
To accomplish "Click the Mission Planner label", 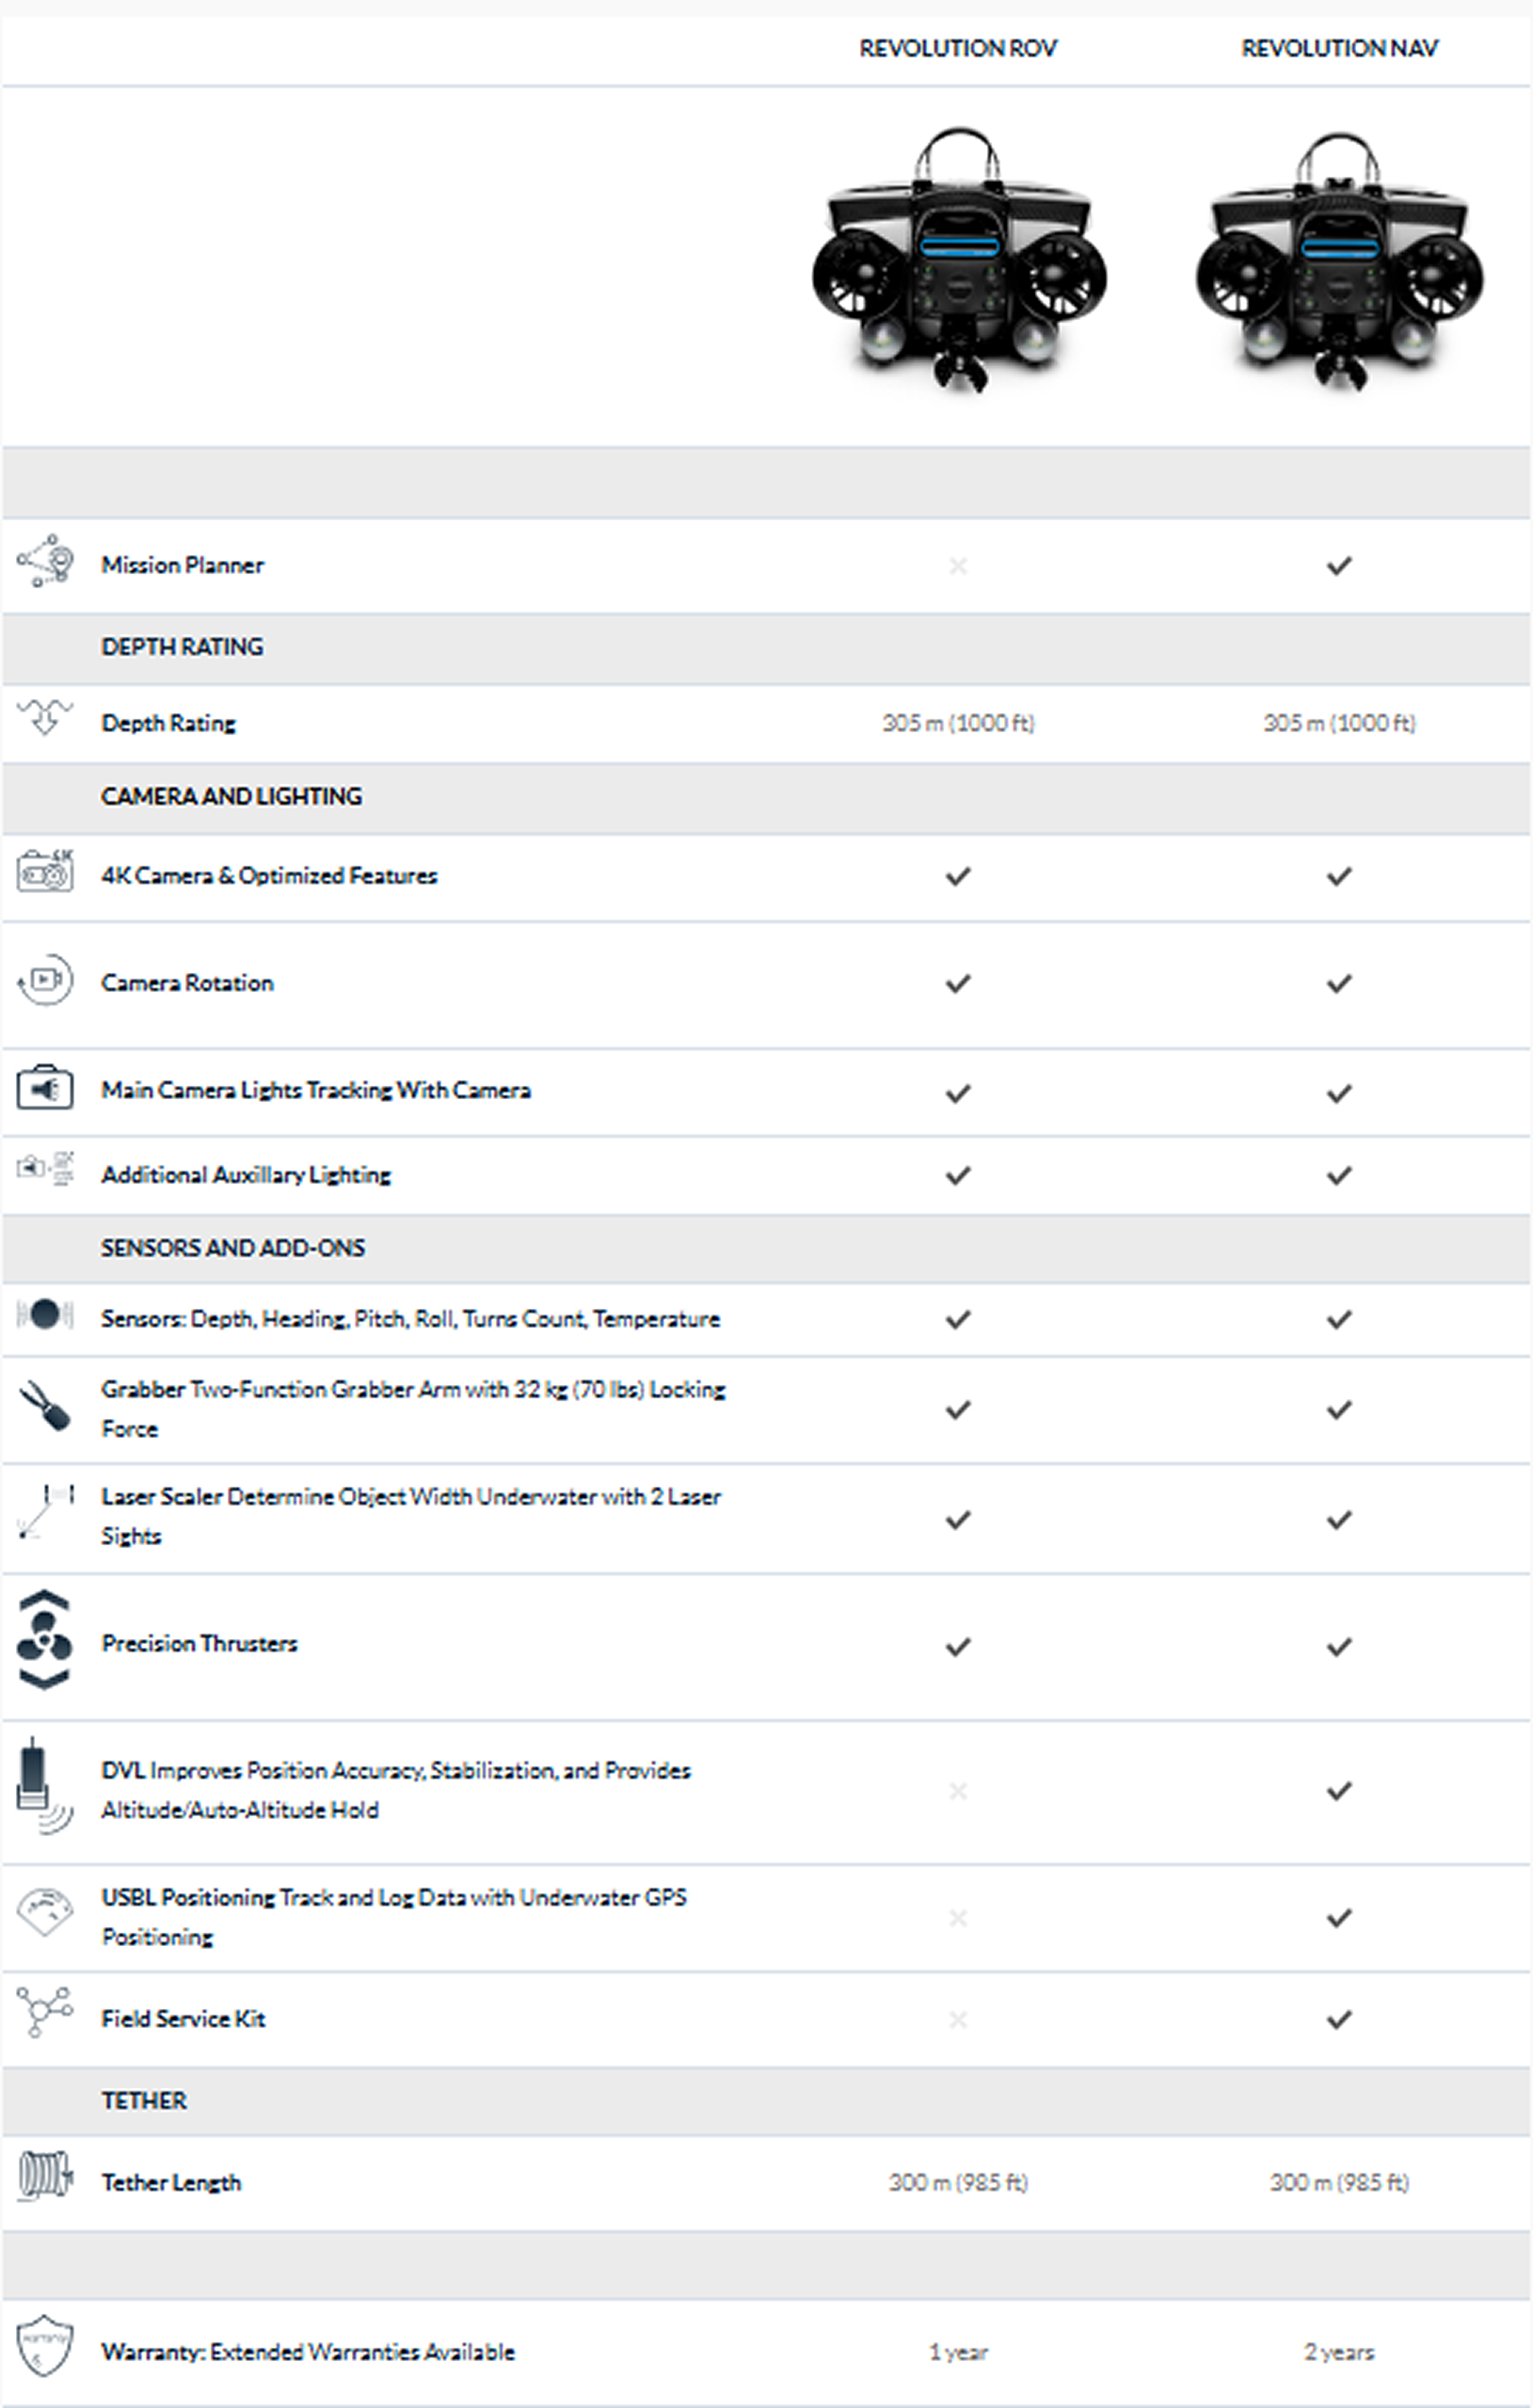I will pyautogui.click(x=182, y=565).
